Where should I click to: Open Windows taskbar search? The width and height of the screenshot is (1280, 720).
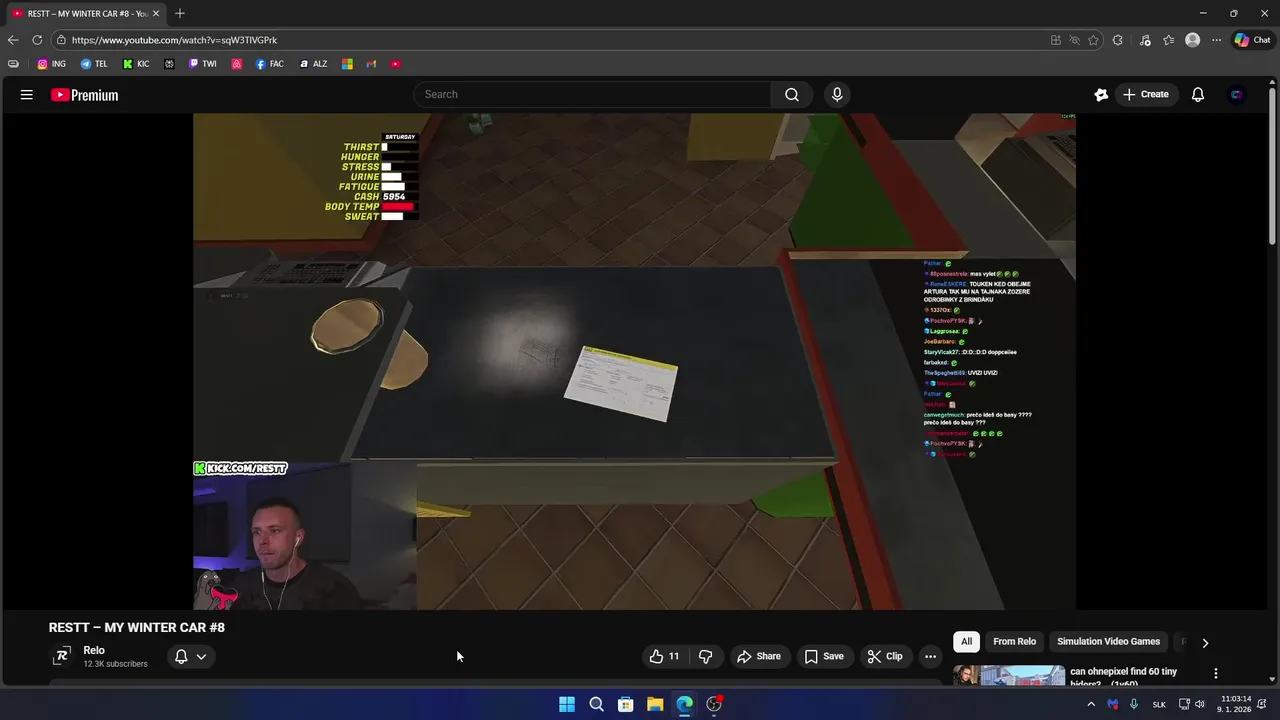pyautogui.click(x=596, y=704)
